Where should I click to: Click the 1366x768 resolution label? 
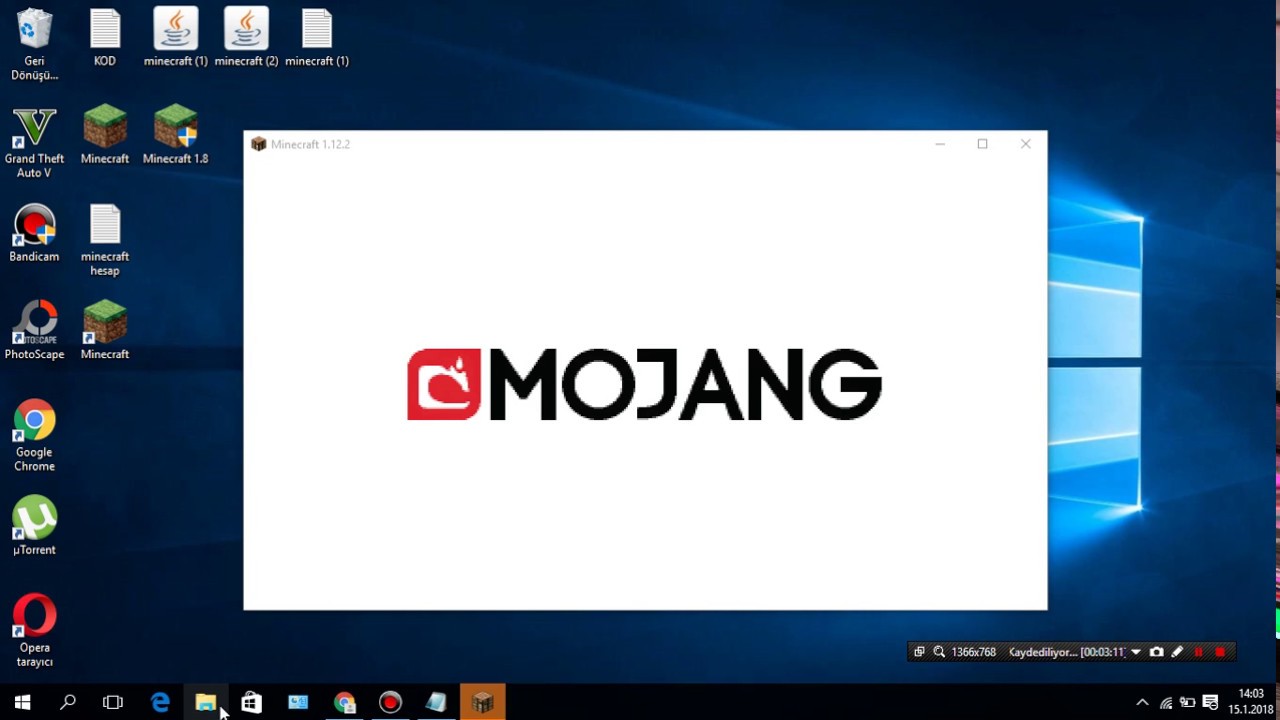tap(973, 652)
